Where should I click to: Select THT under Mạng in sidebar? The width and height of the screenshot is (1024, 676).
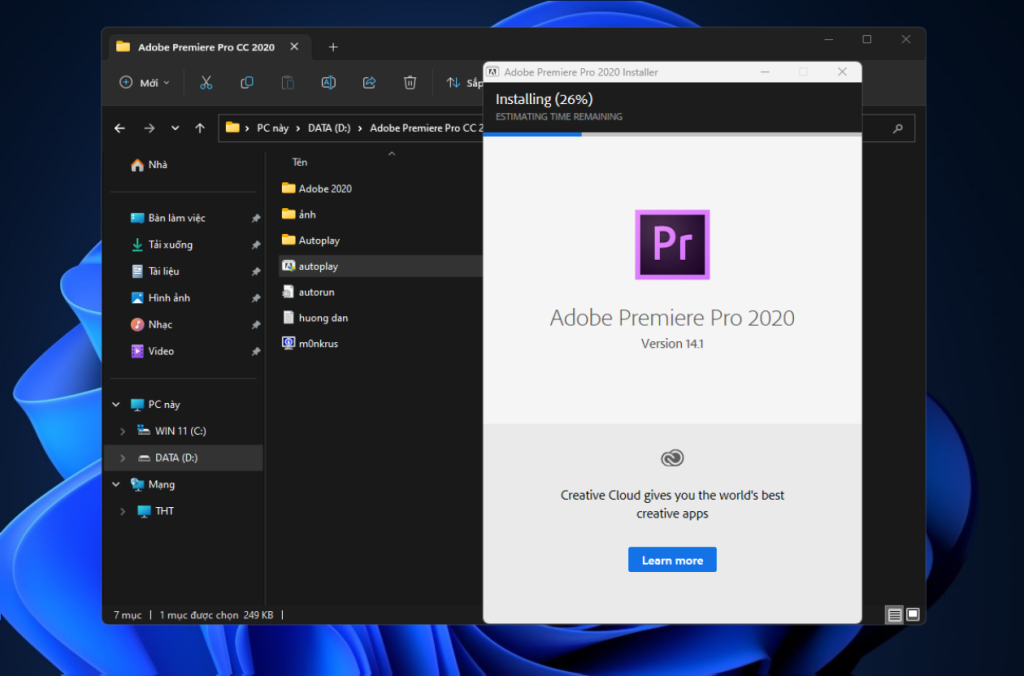tap(155, 511)
